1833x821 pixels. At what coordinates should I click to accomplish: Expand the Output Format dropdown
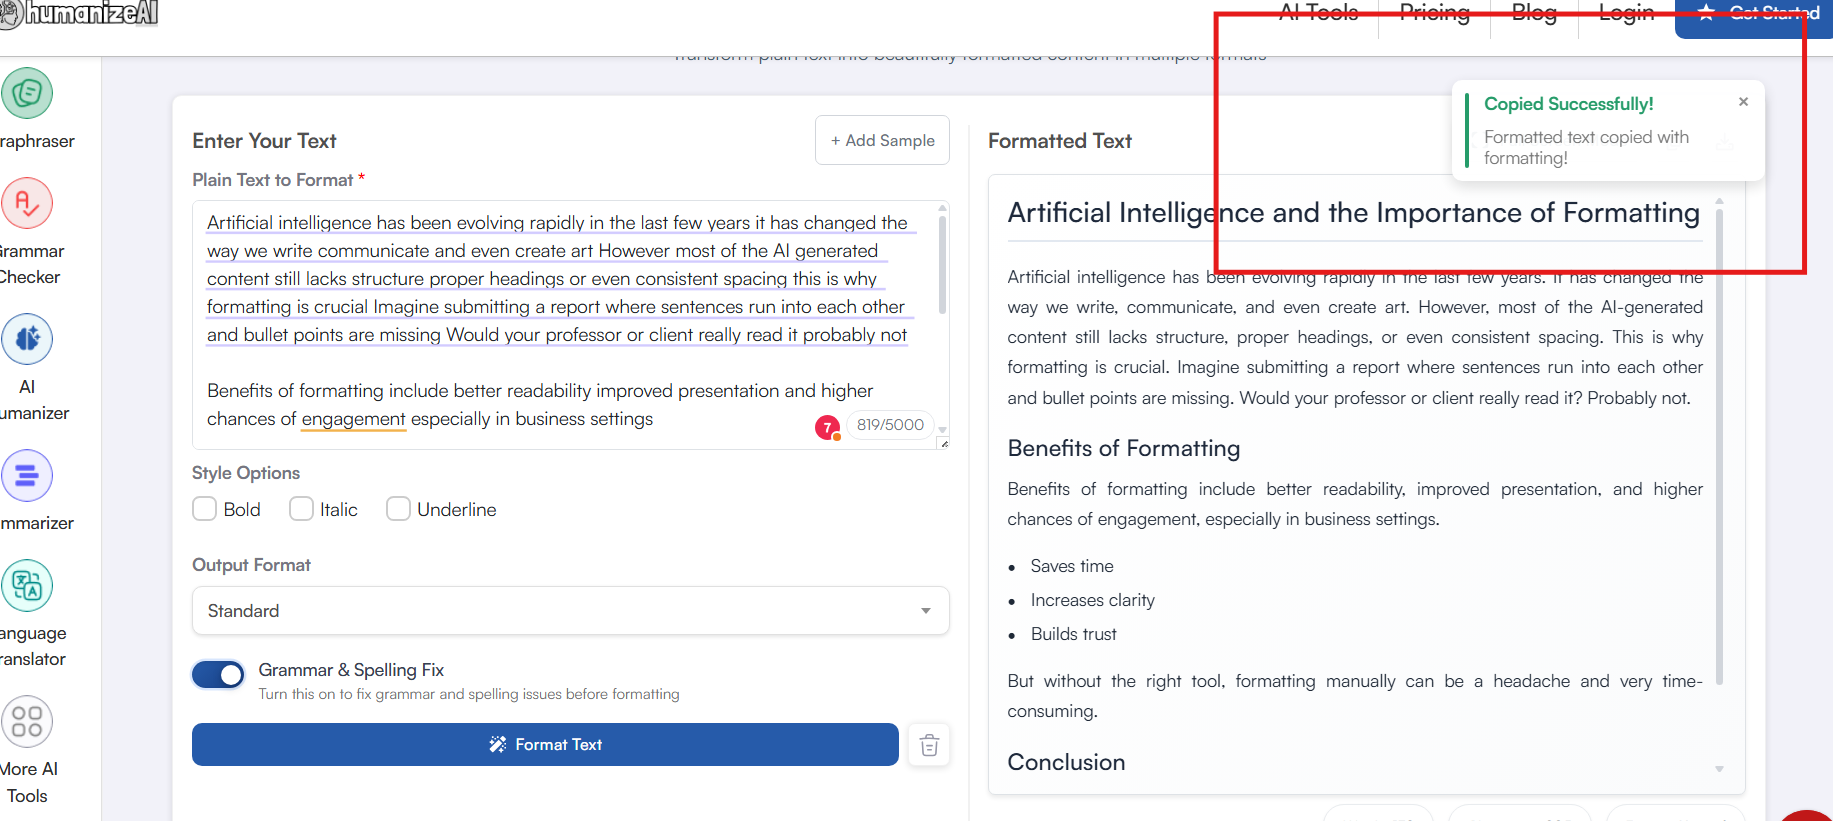tap(570, 611)
